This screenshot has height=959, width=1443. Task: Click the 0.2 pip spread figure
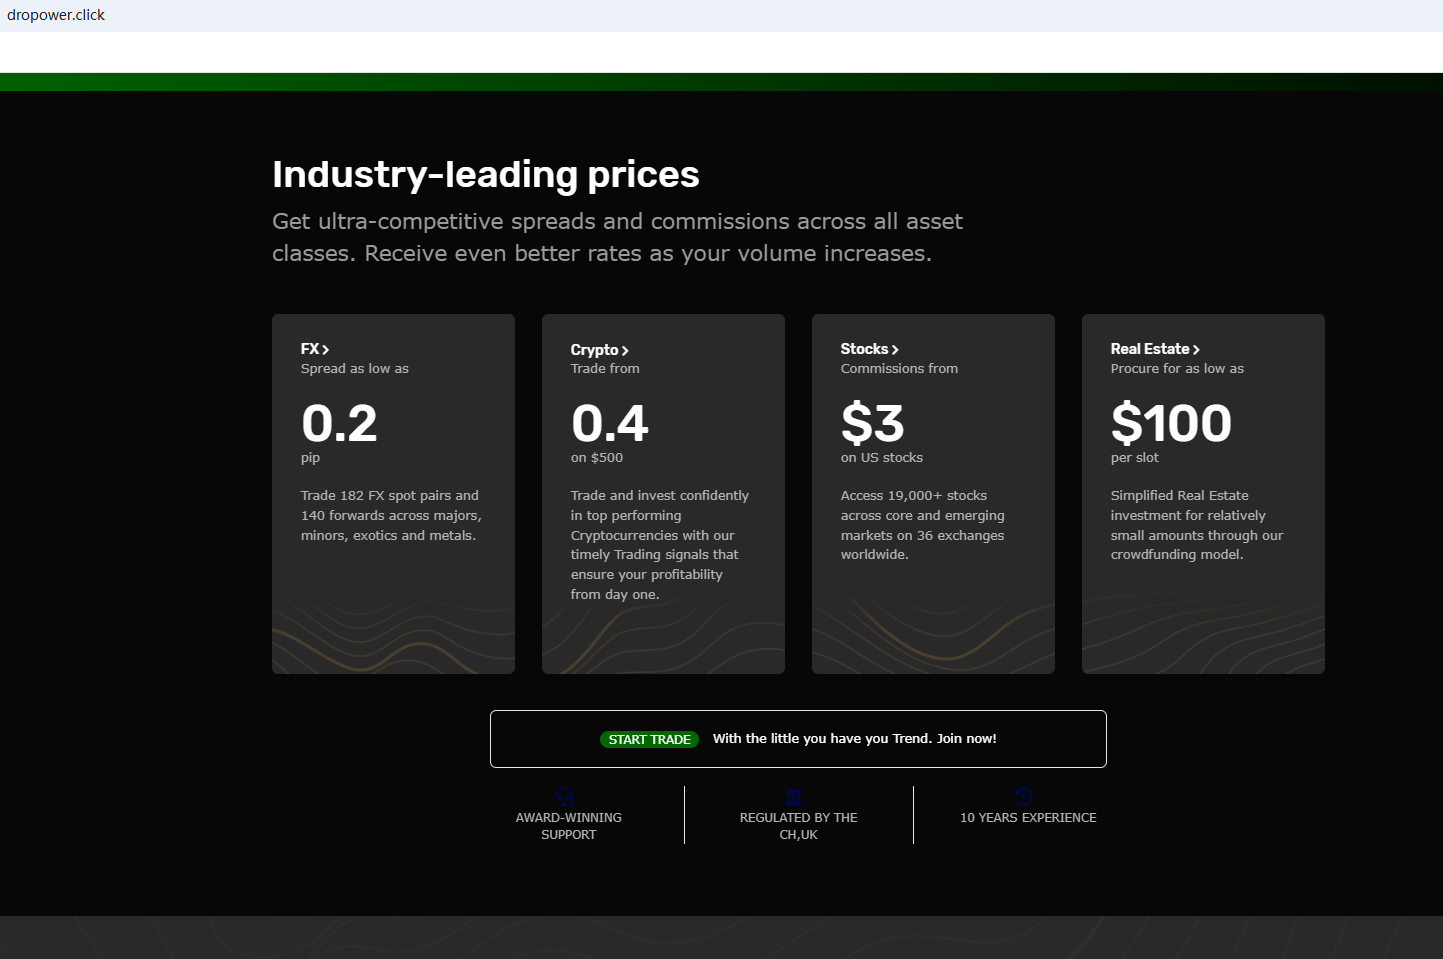tap(340, 423)
